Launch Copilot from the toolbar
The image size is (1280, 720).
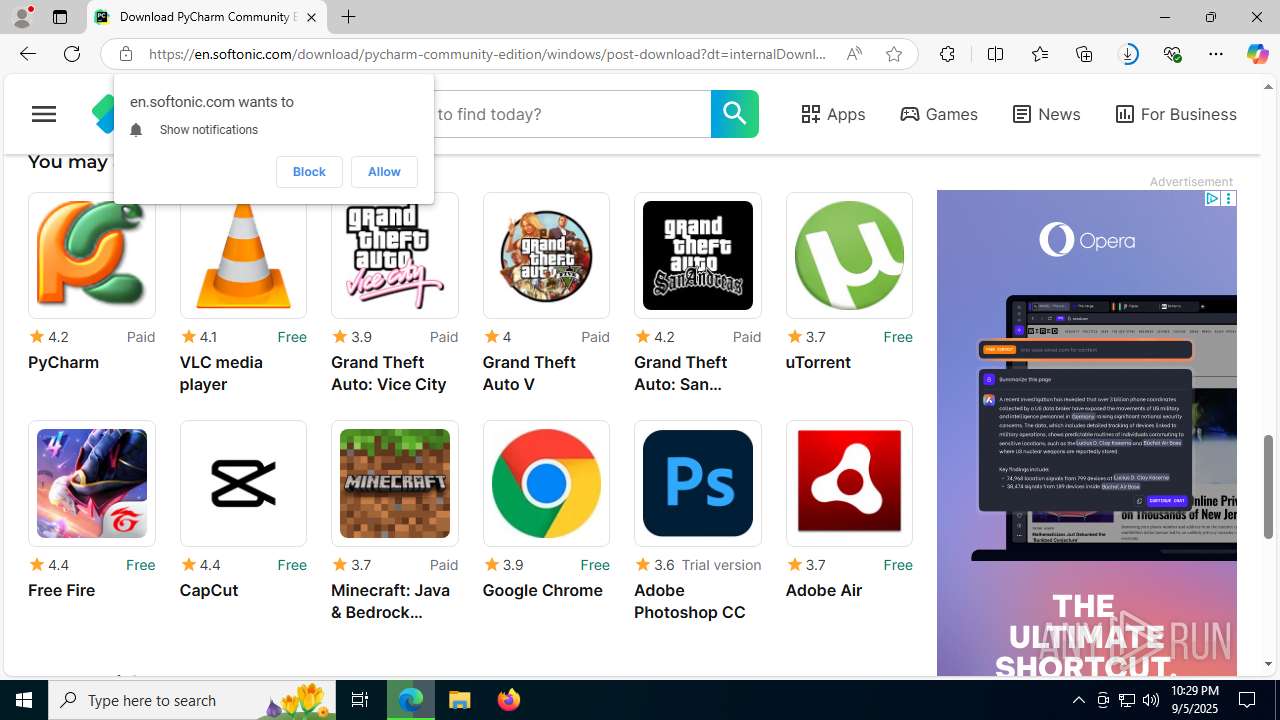point(1257,54)
